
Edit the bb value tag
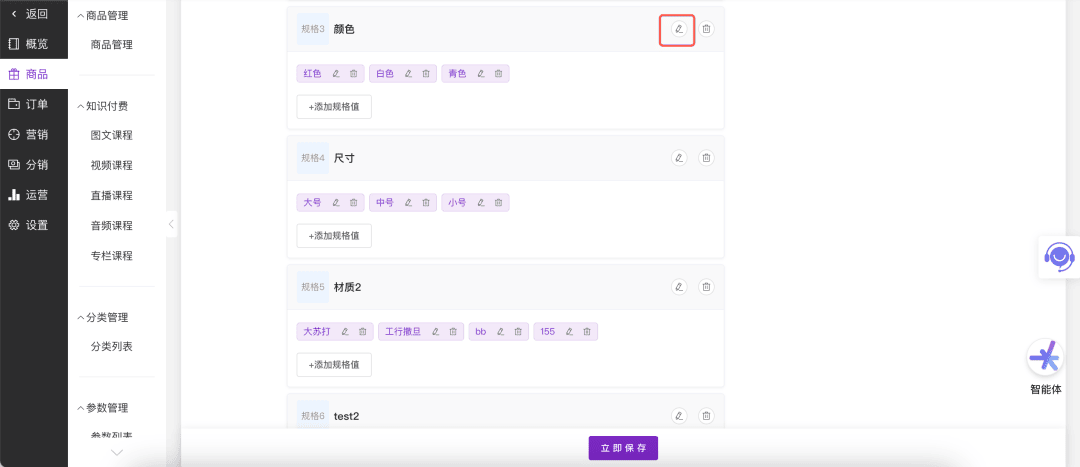pyautogui.click(x=501, y=331)
